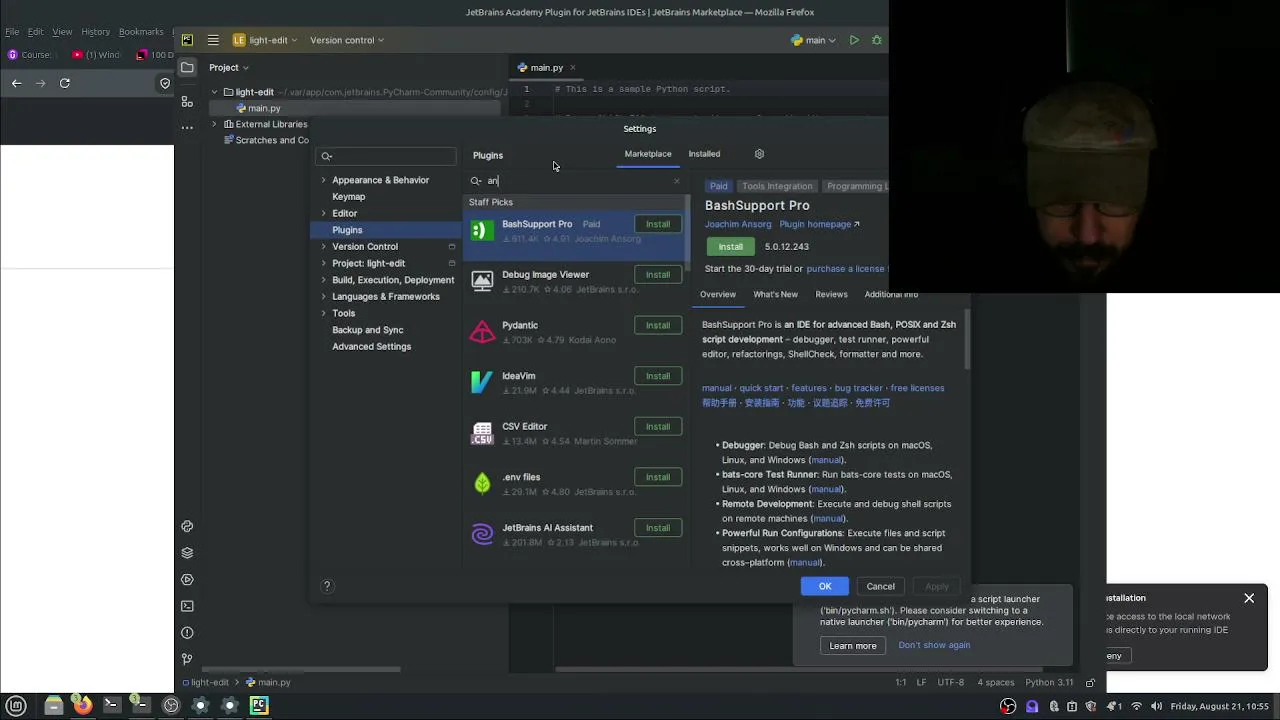Switch to the Installed plugins tab

704,154
